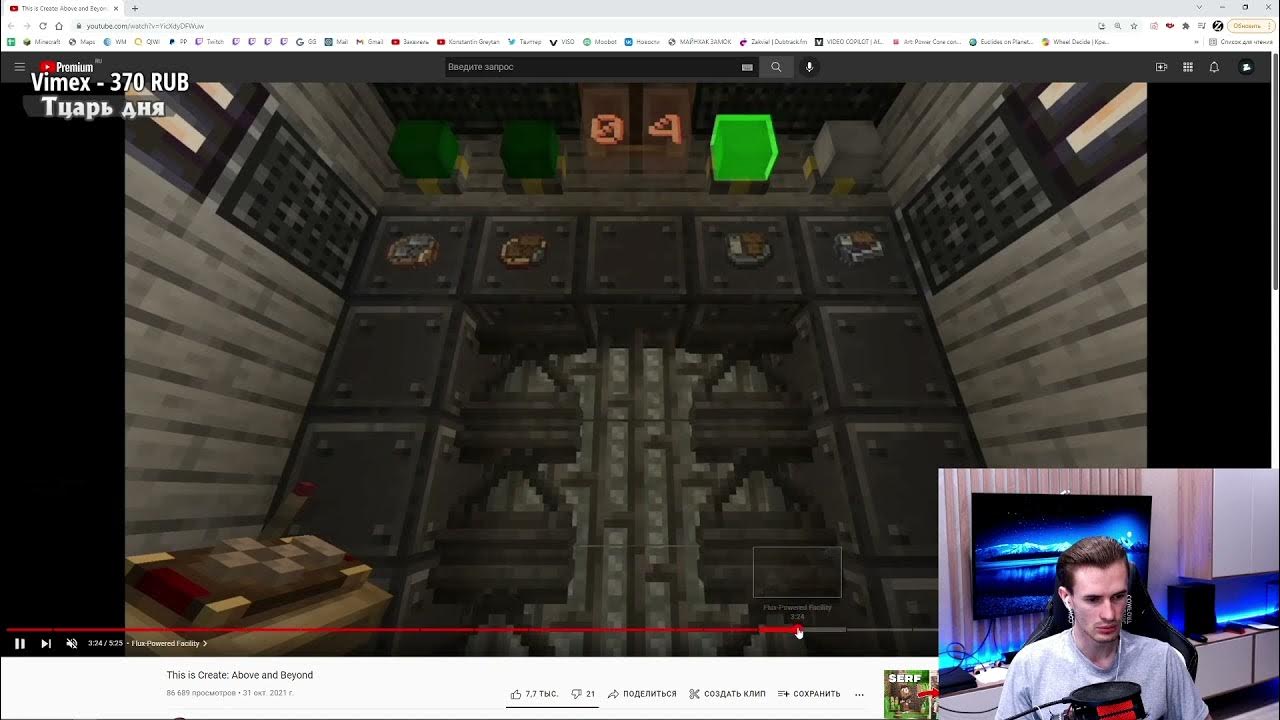This screenshot has width=1280, height=720.
Task: Go back in browser history
Action: [x=11, y=26]
